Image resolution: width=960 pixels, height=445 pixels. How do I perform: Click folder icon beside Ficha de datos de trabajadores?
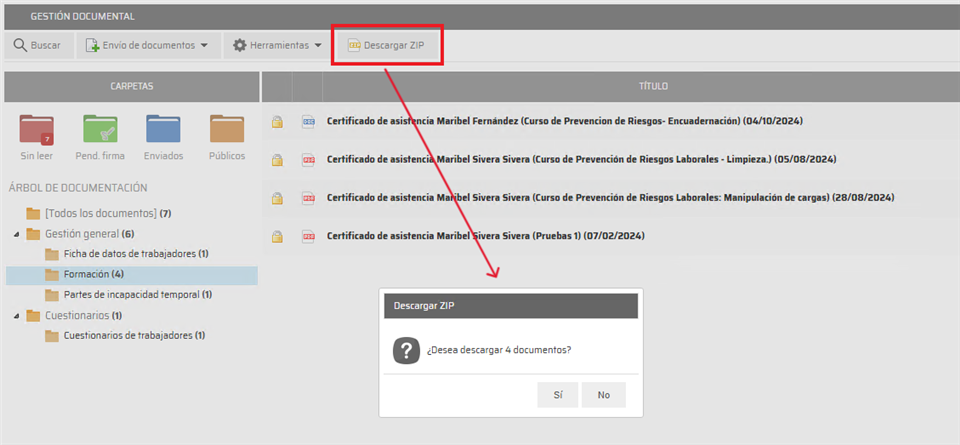[52, 254]
